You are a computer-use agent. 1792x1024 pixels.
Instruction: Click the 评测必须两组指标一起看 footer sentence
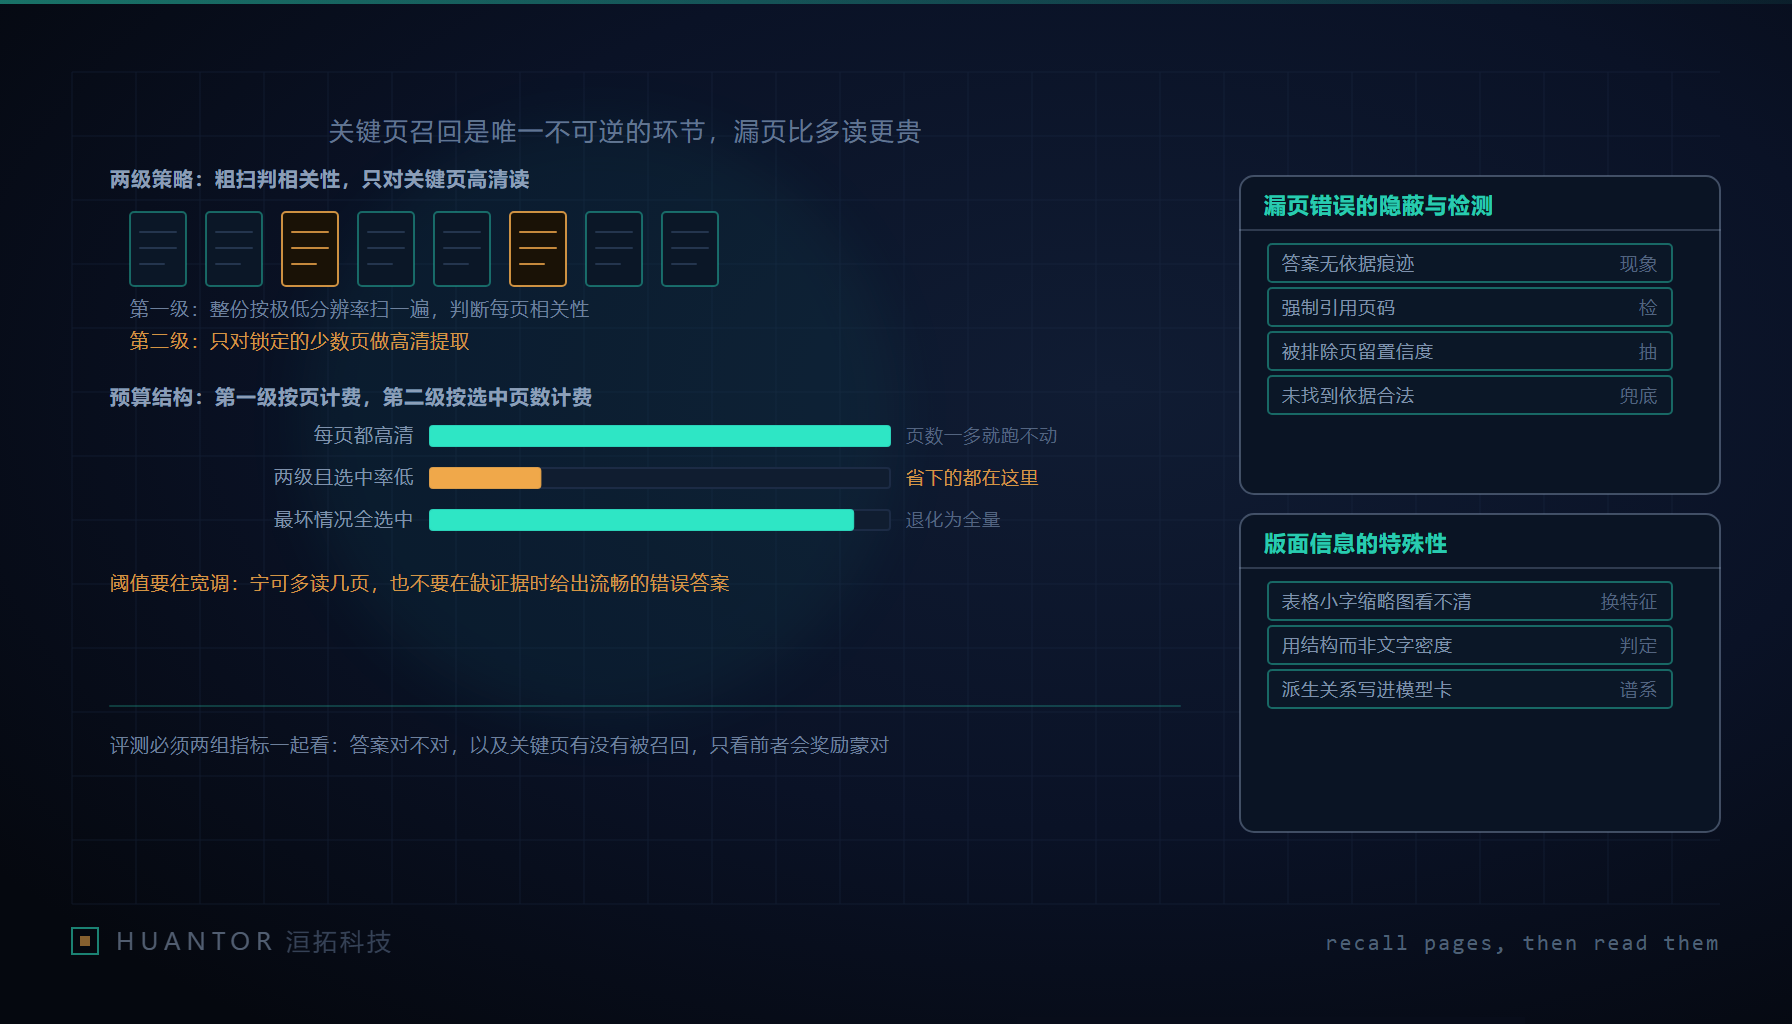point(499,746)
